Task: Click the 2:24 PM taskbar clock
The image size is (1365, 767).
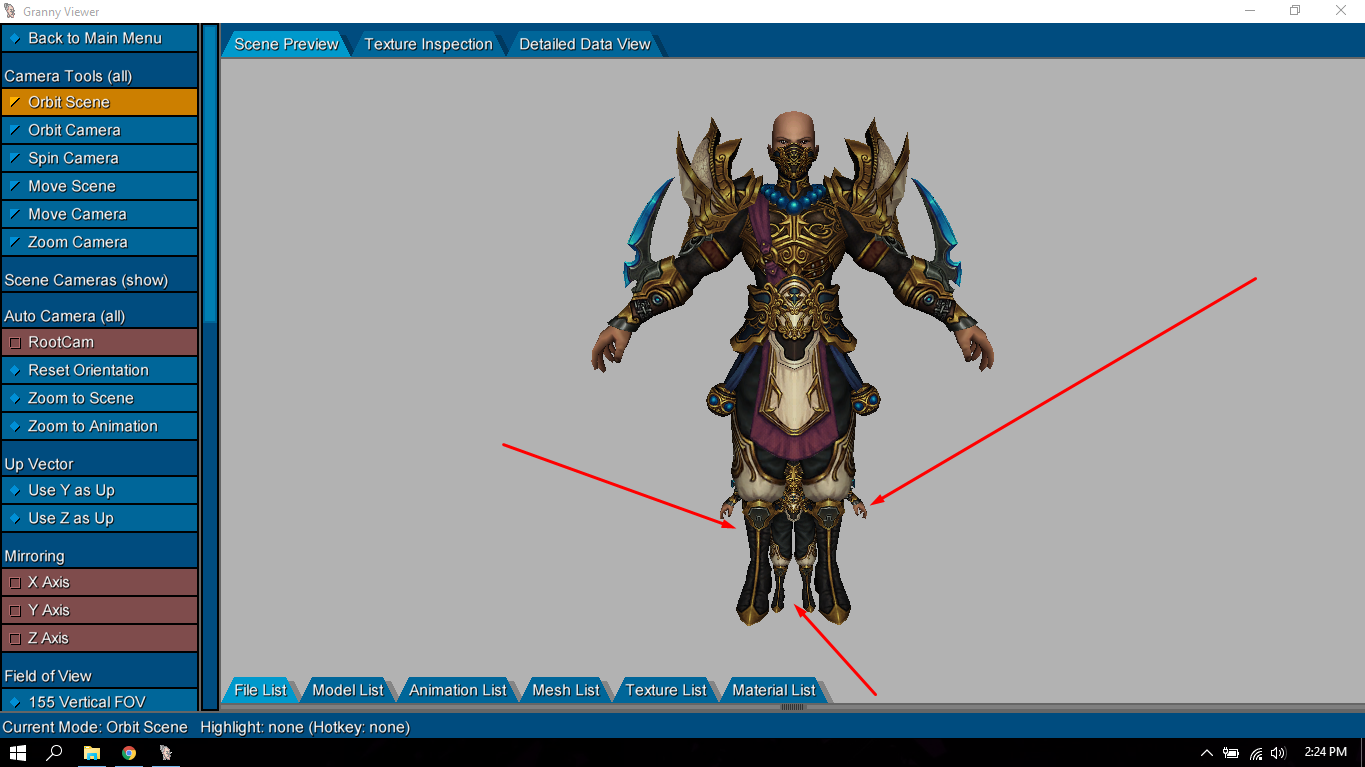Action: 1324,752
